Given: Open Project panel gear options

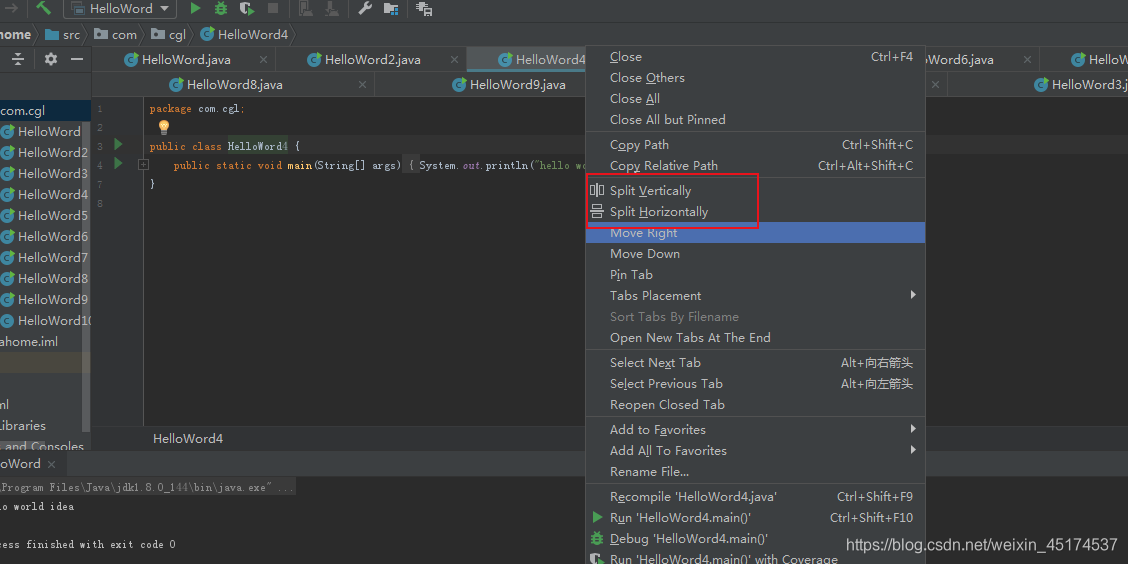Looking at the screenshot, I should (50, 59).
